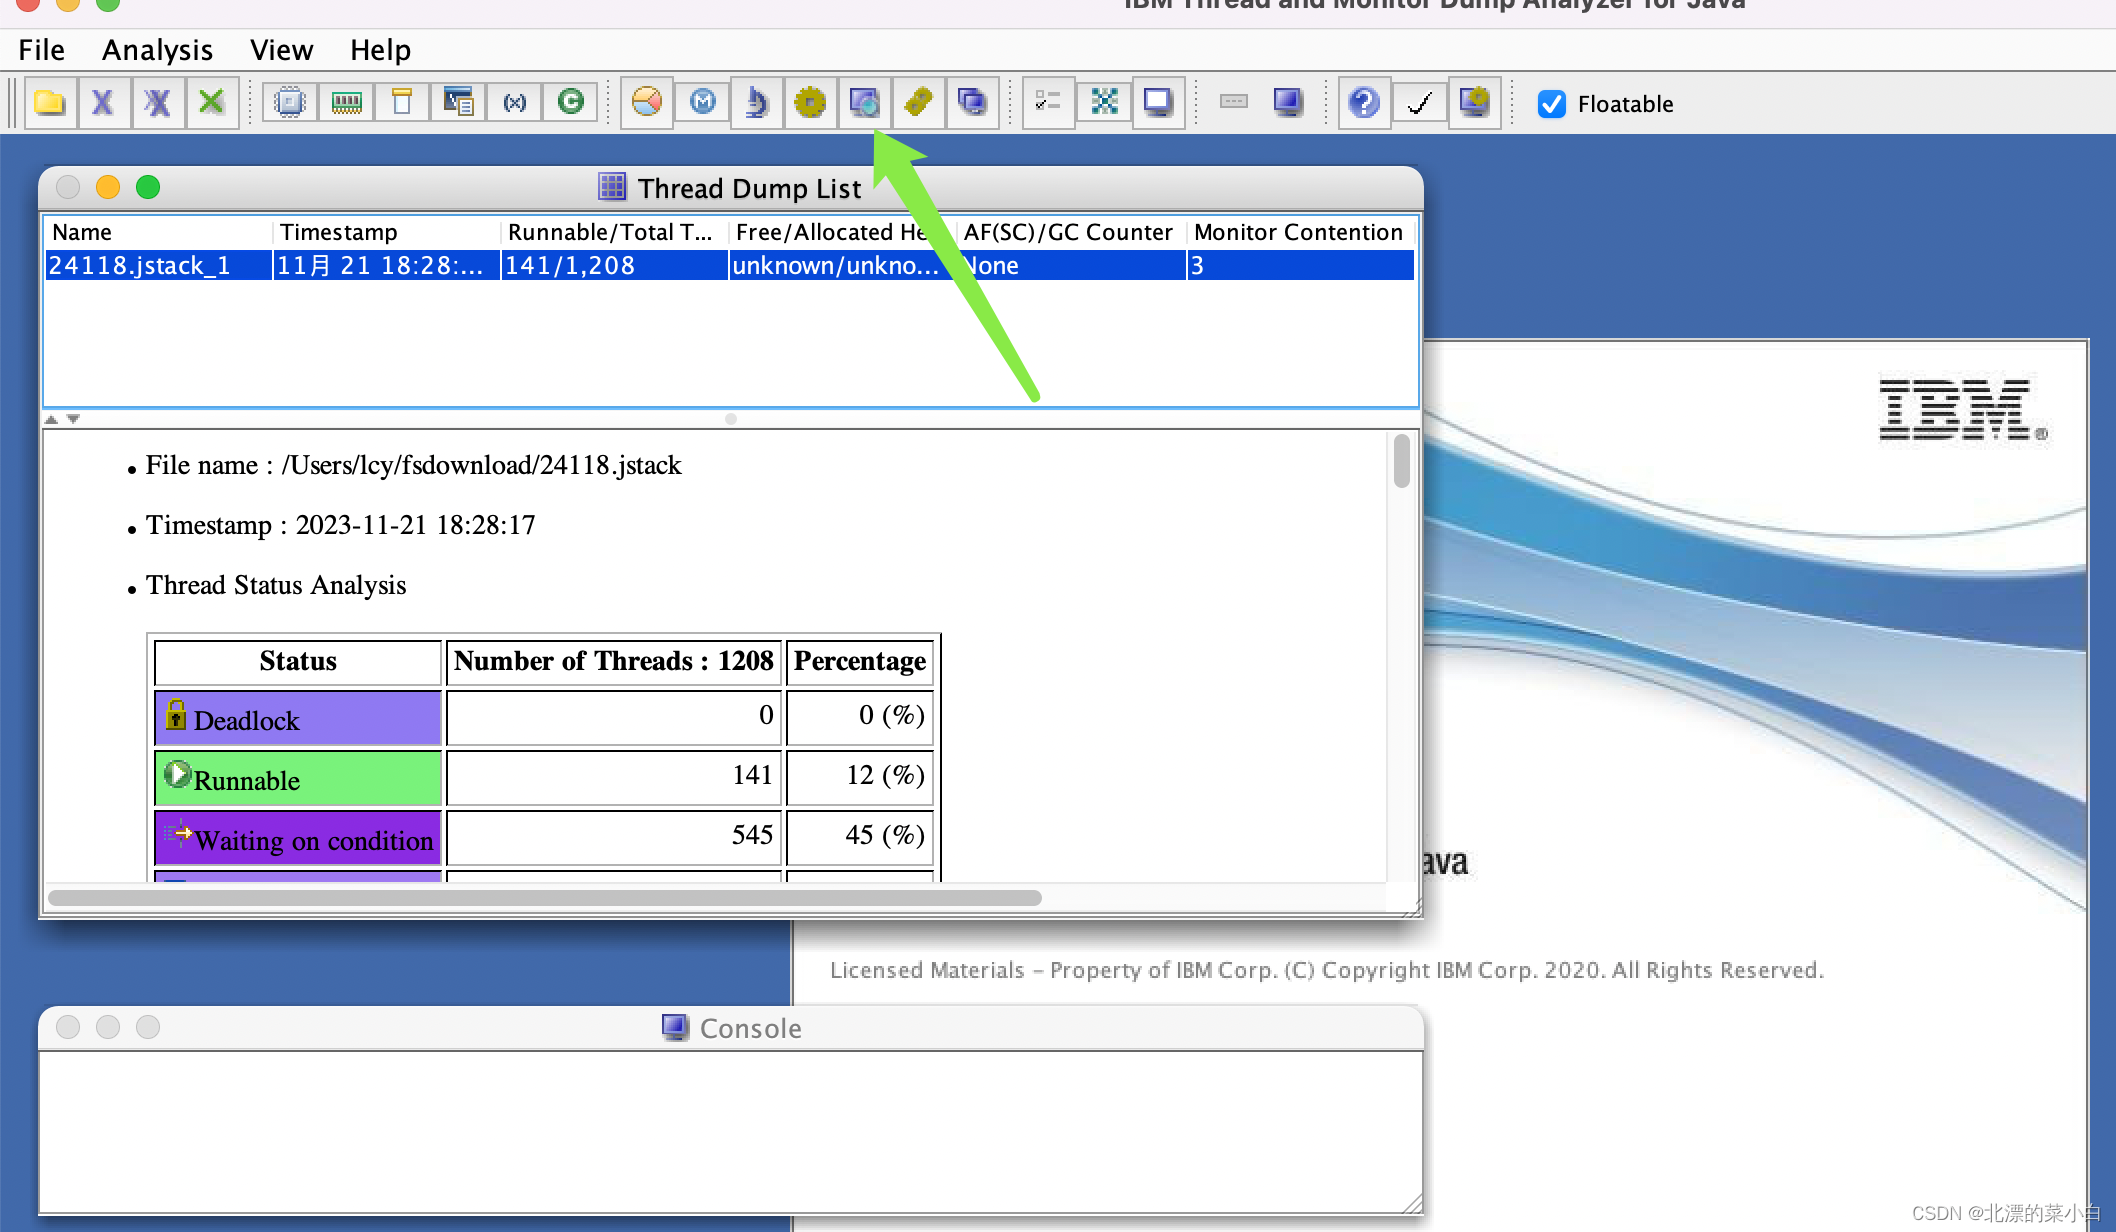Click the window-with-list toolbar icon

[x=458, y=102]
